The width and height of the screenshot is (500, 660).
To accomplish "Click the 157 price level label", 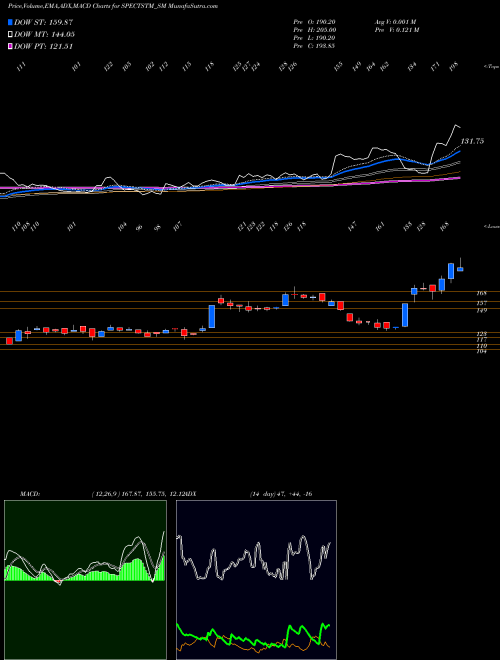I will tap(482, 303).
